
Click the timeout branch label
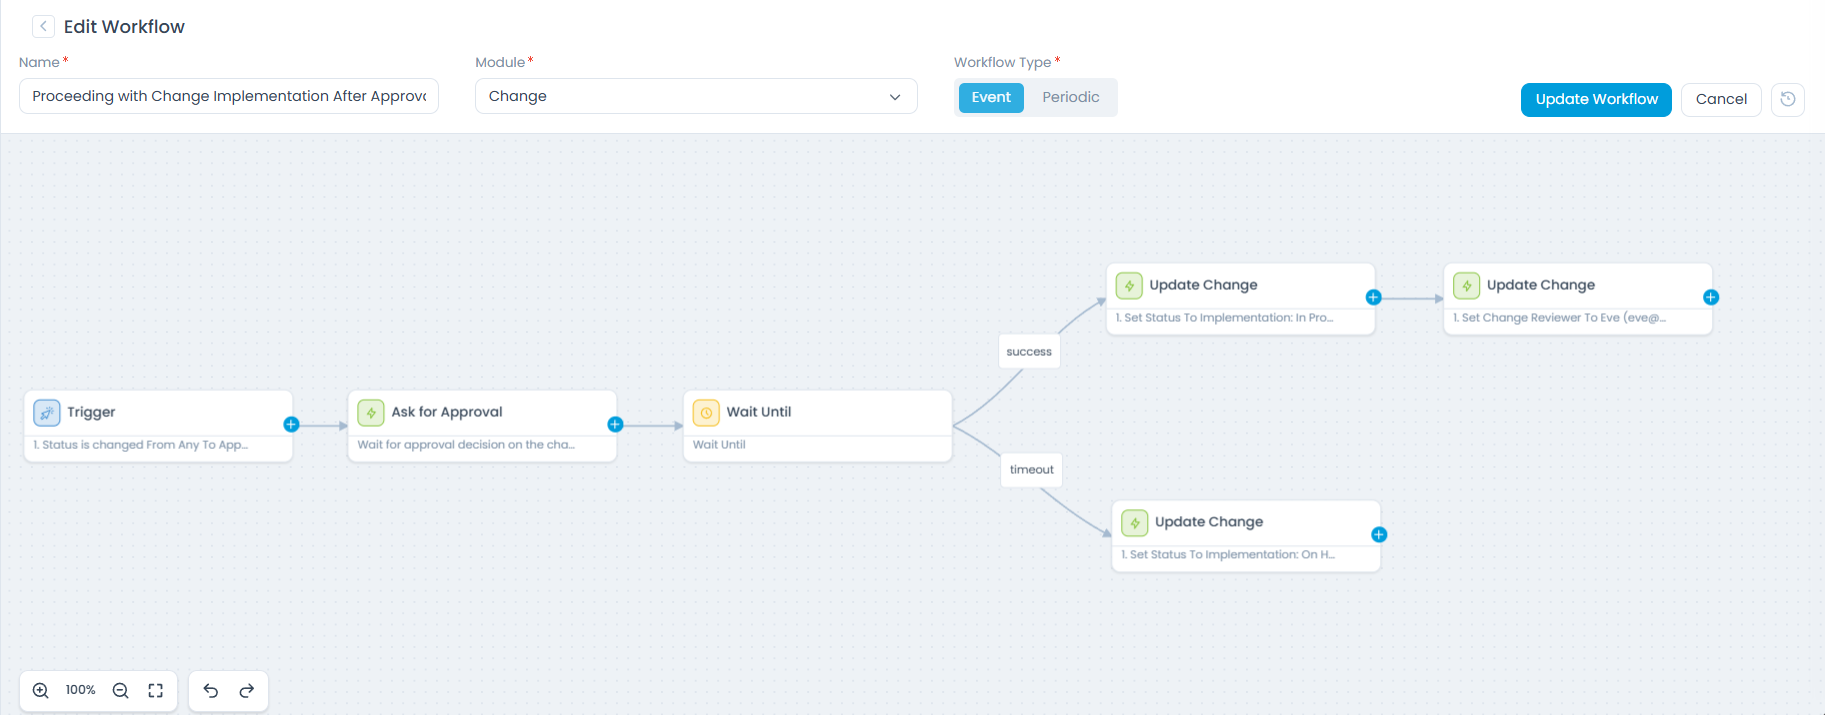(1031, 470)
